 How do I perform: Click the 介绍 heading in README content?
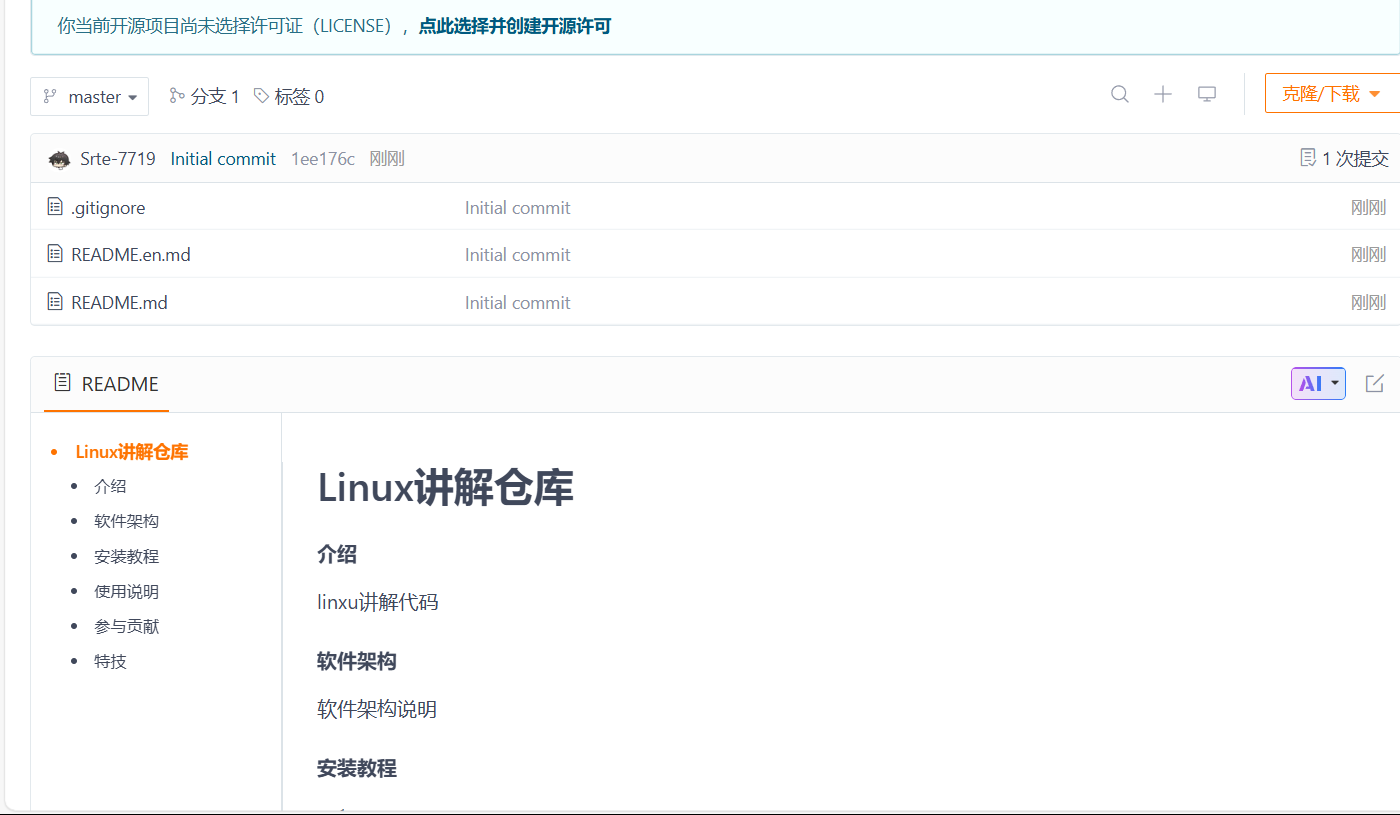pyautogui.click(x=337, y=555)
